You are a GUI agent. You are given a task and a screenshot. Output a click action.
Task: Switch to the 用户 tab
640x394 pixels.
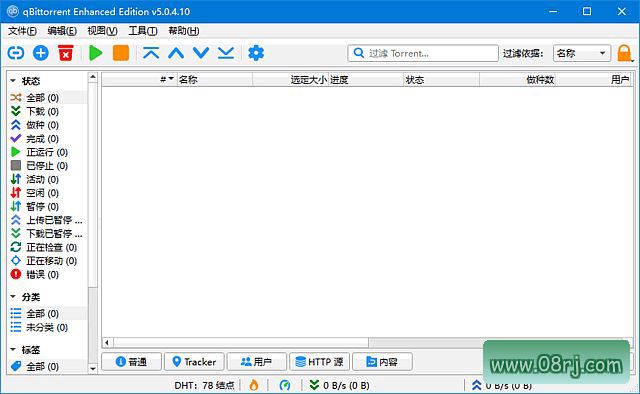point(257,362)
